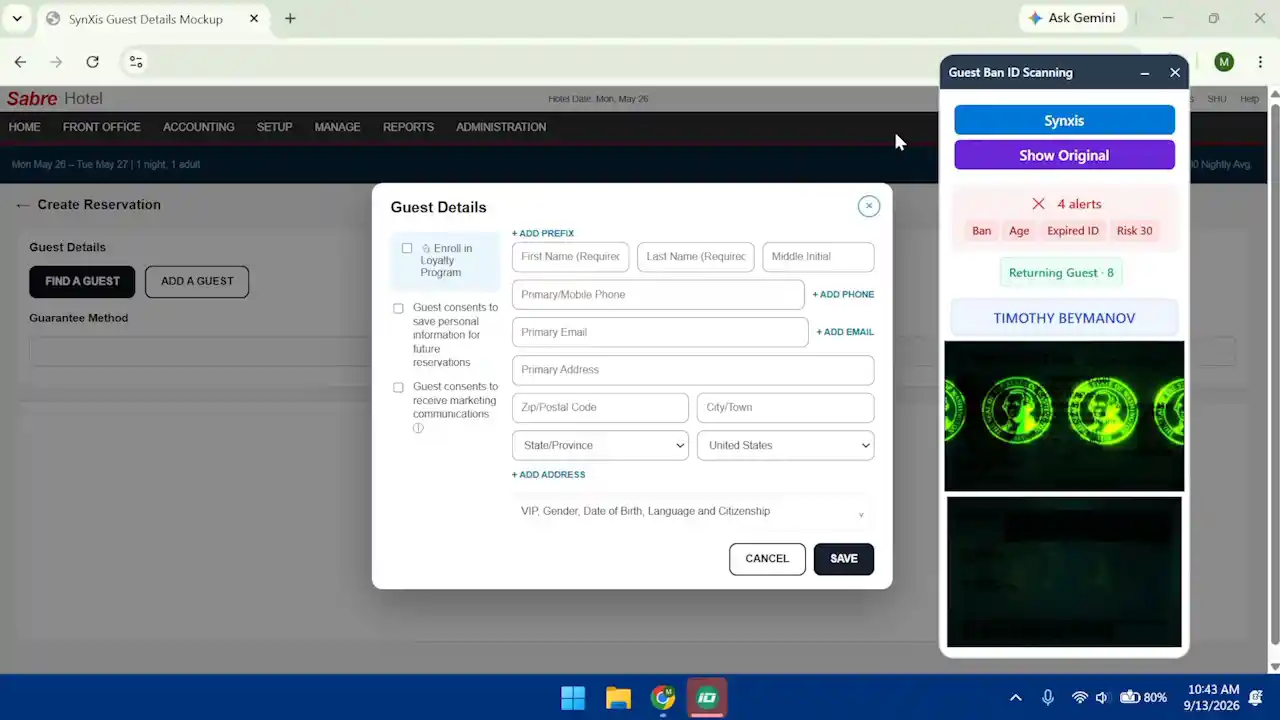Focus the Middle Initial field
This screenshot has height=720, width=1280.
tap(818, 257)
